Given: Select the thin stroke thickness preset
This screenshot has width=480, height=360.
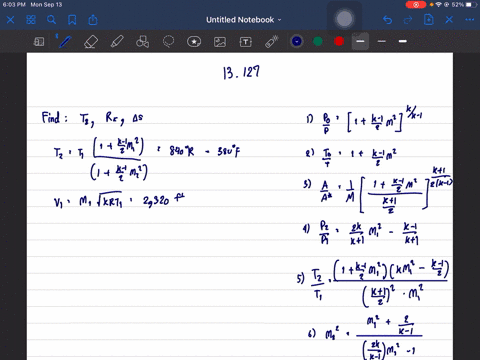Looking at the screenshot, I should point(382,41).
